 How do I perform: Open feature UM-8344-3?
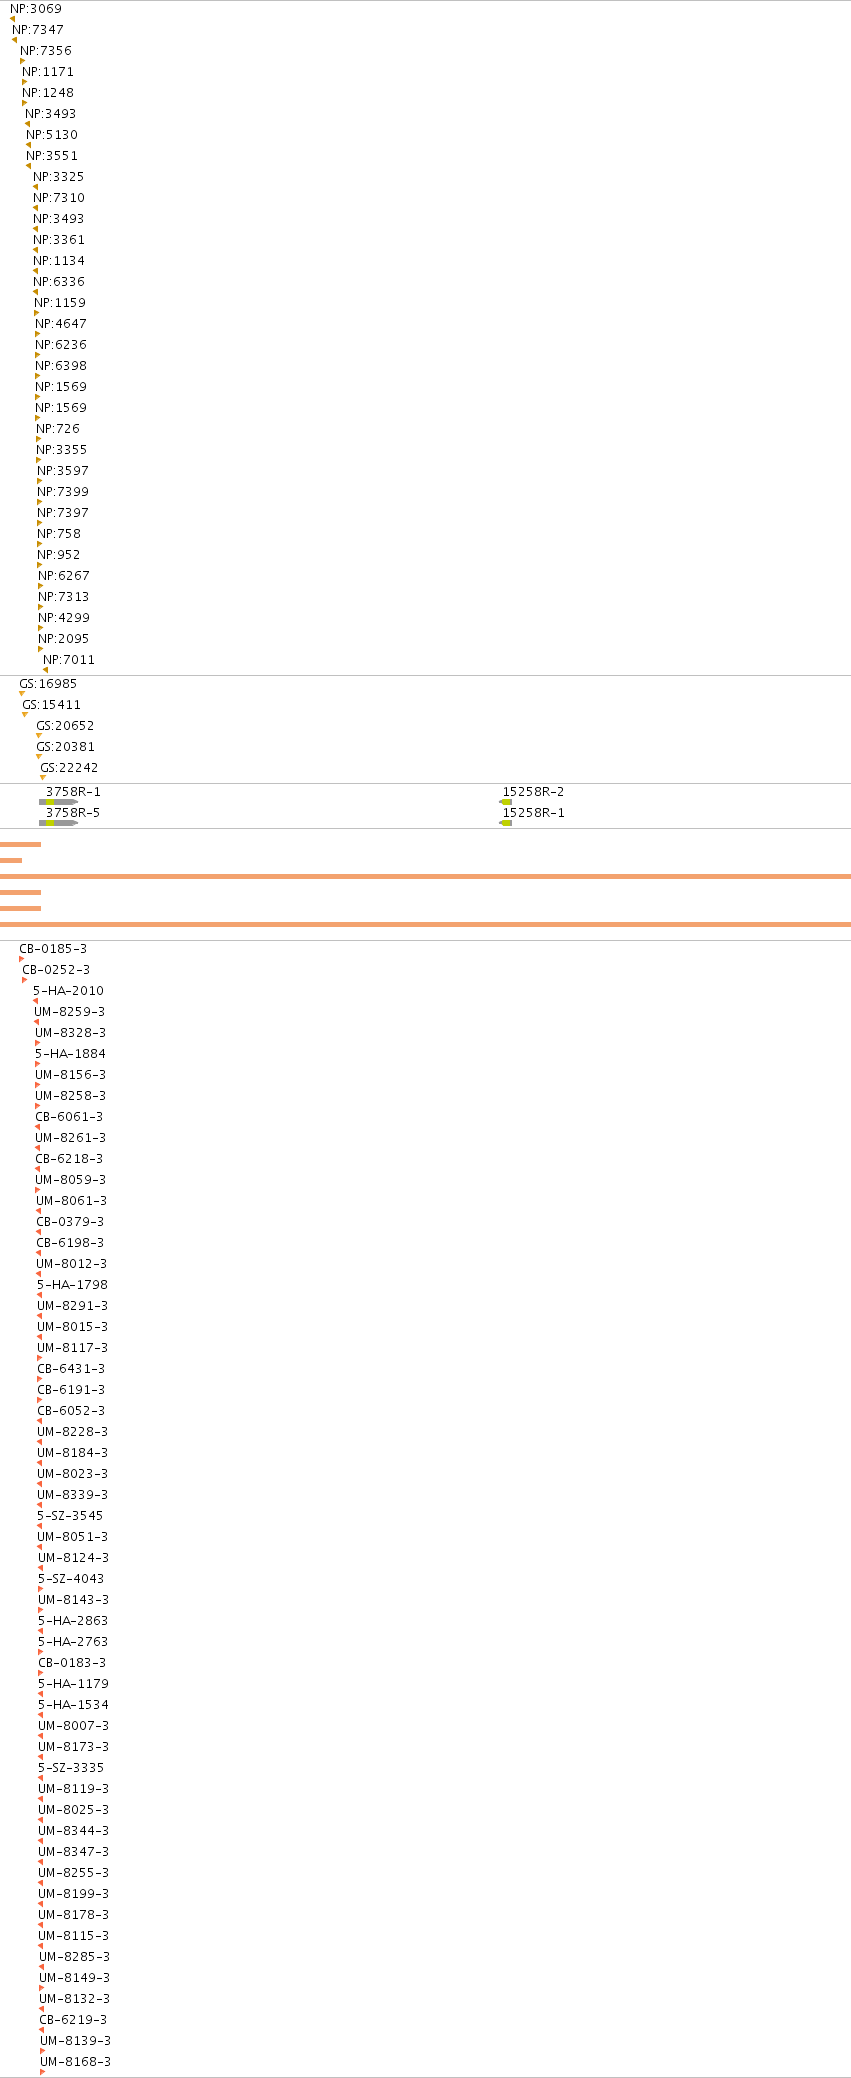[74, 1831]
